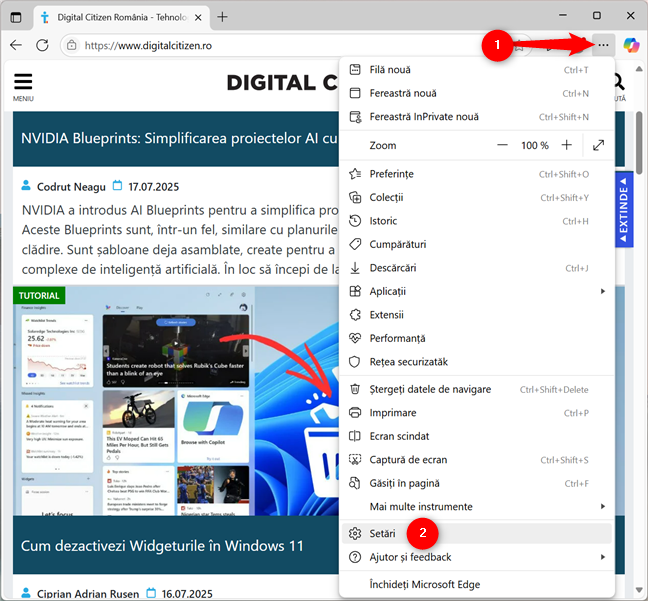This screenshot has height=601, width=648.
Task: Click the Settings and more ellipsis button
Action: coord(601,45)
